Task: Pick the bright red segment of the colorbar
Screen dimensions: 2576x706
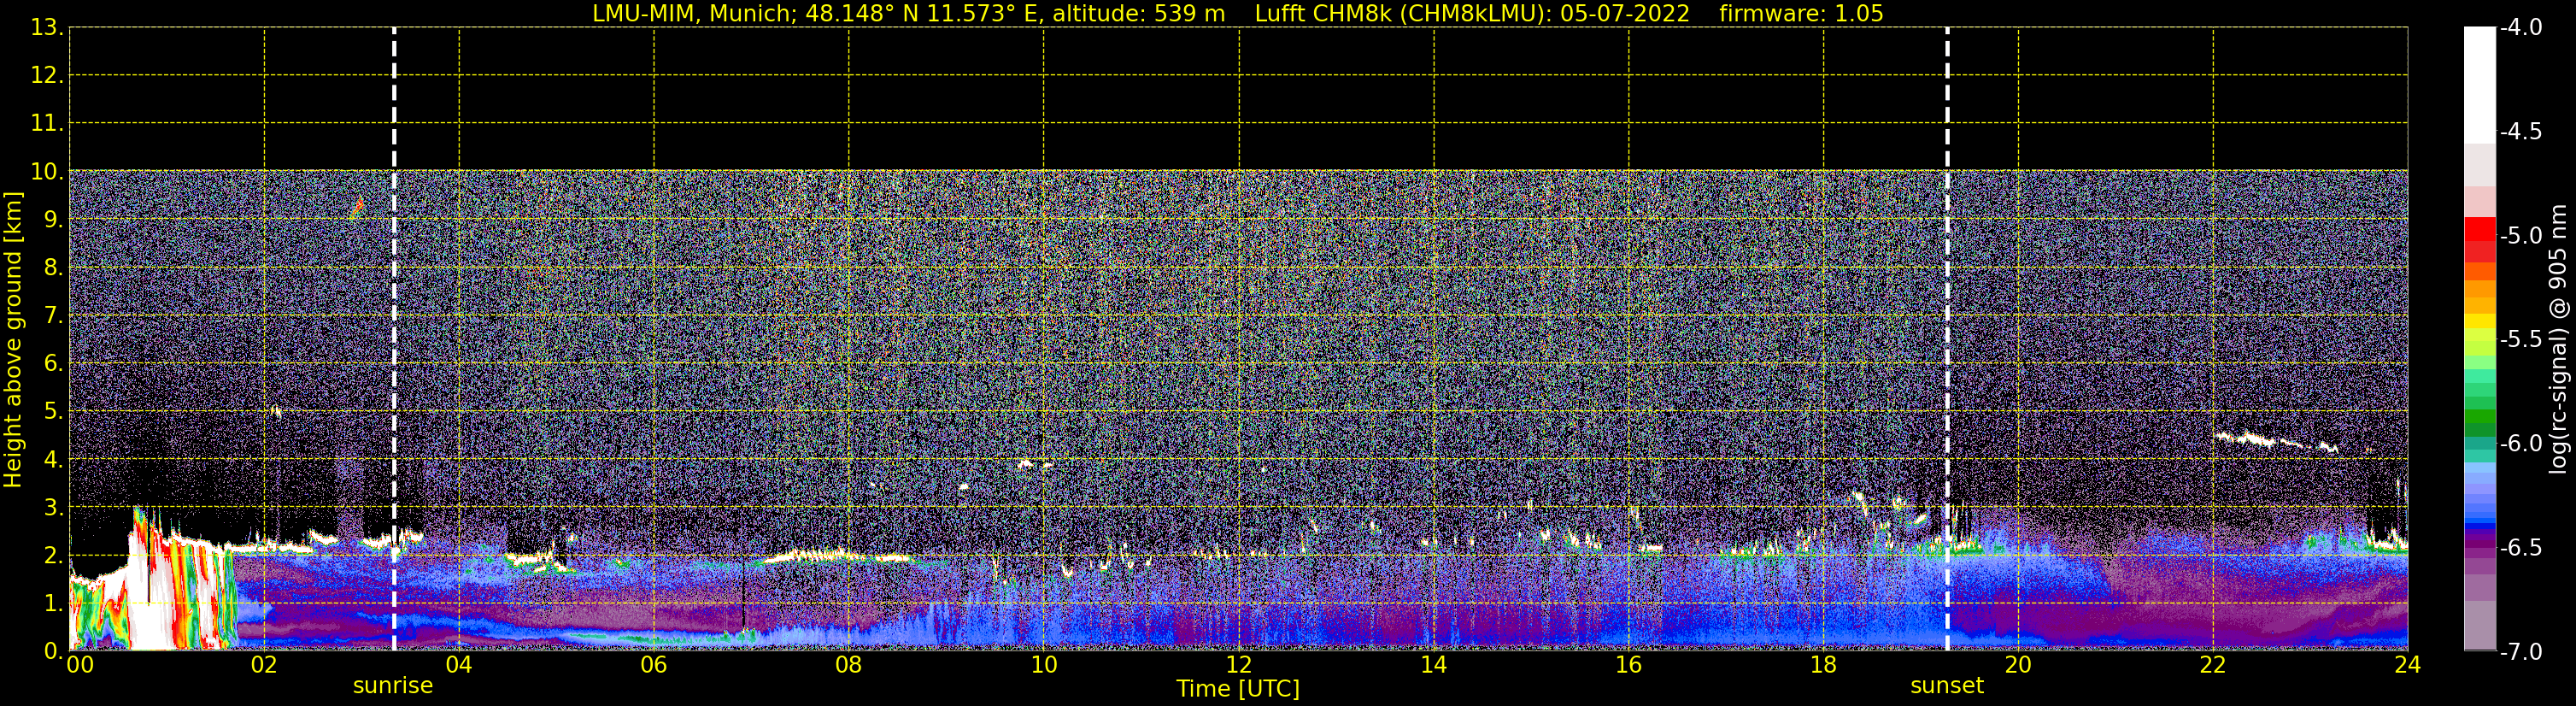Action: pos(2480,229)
